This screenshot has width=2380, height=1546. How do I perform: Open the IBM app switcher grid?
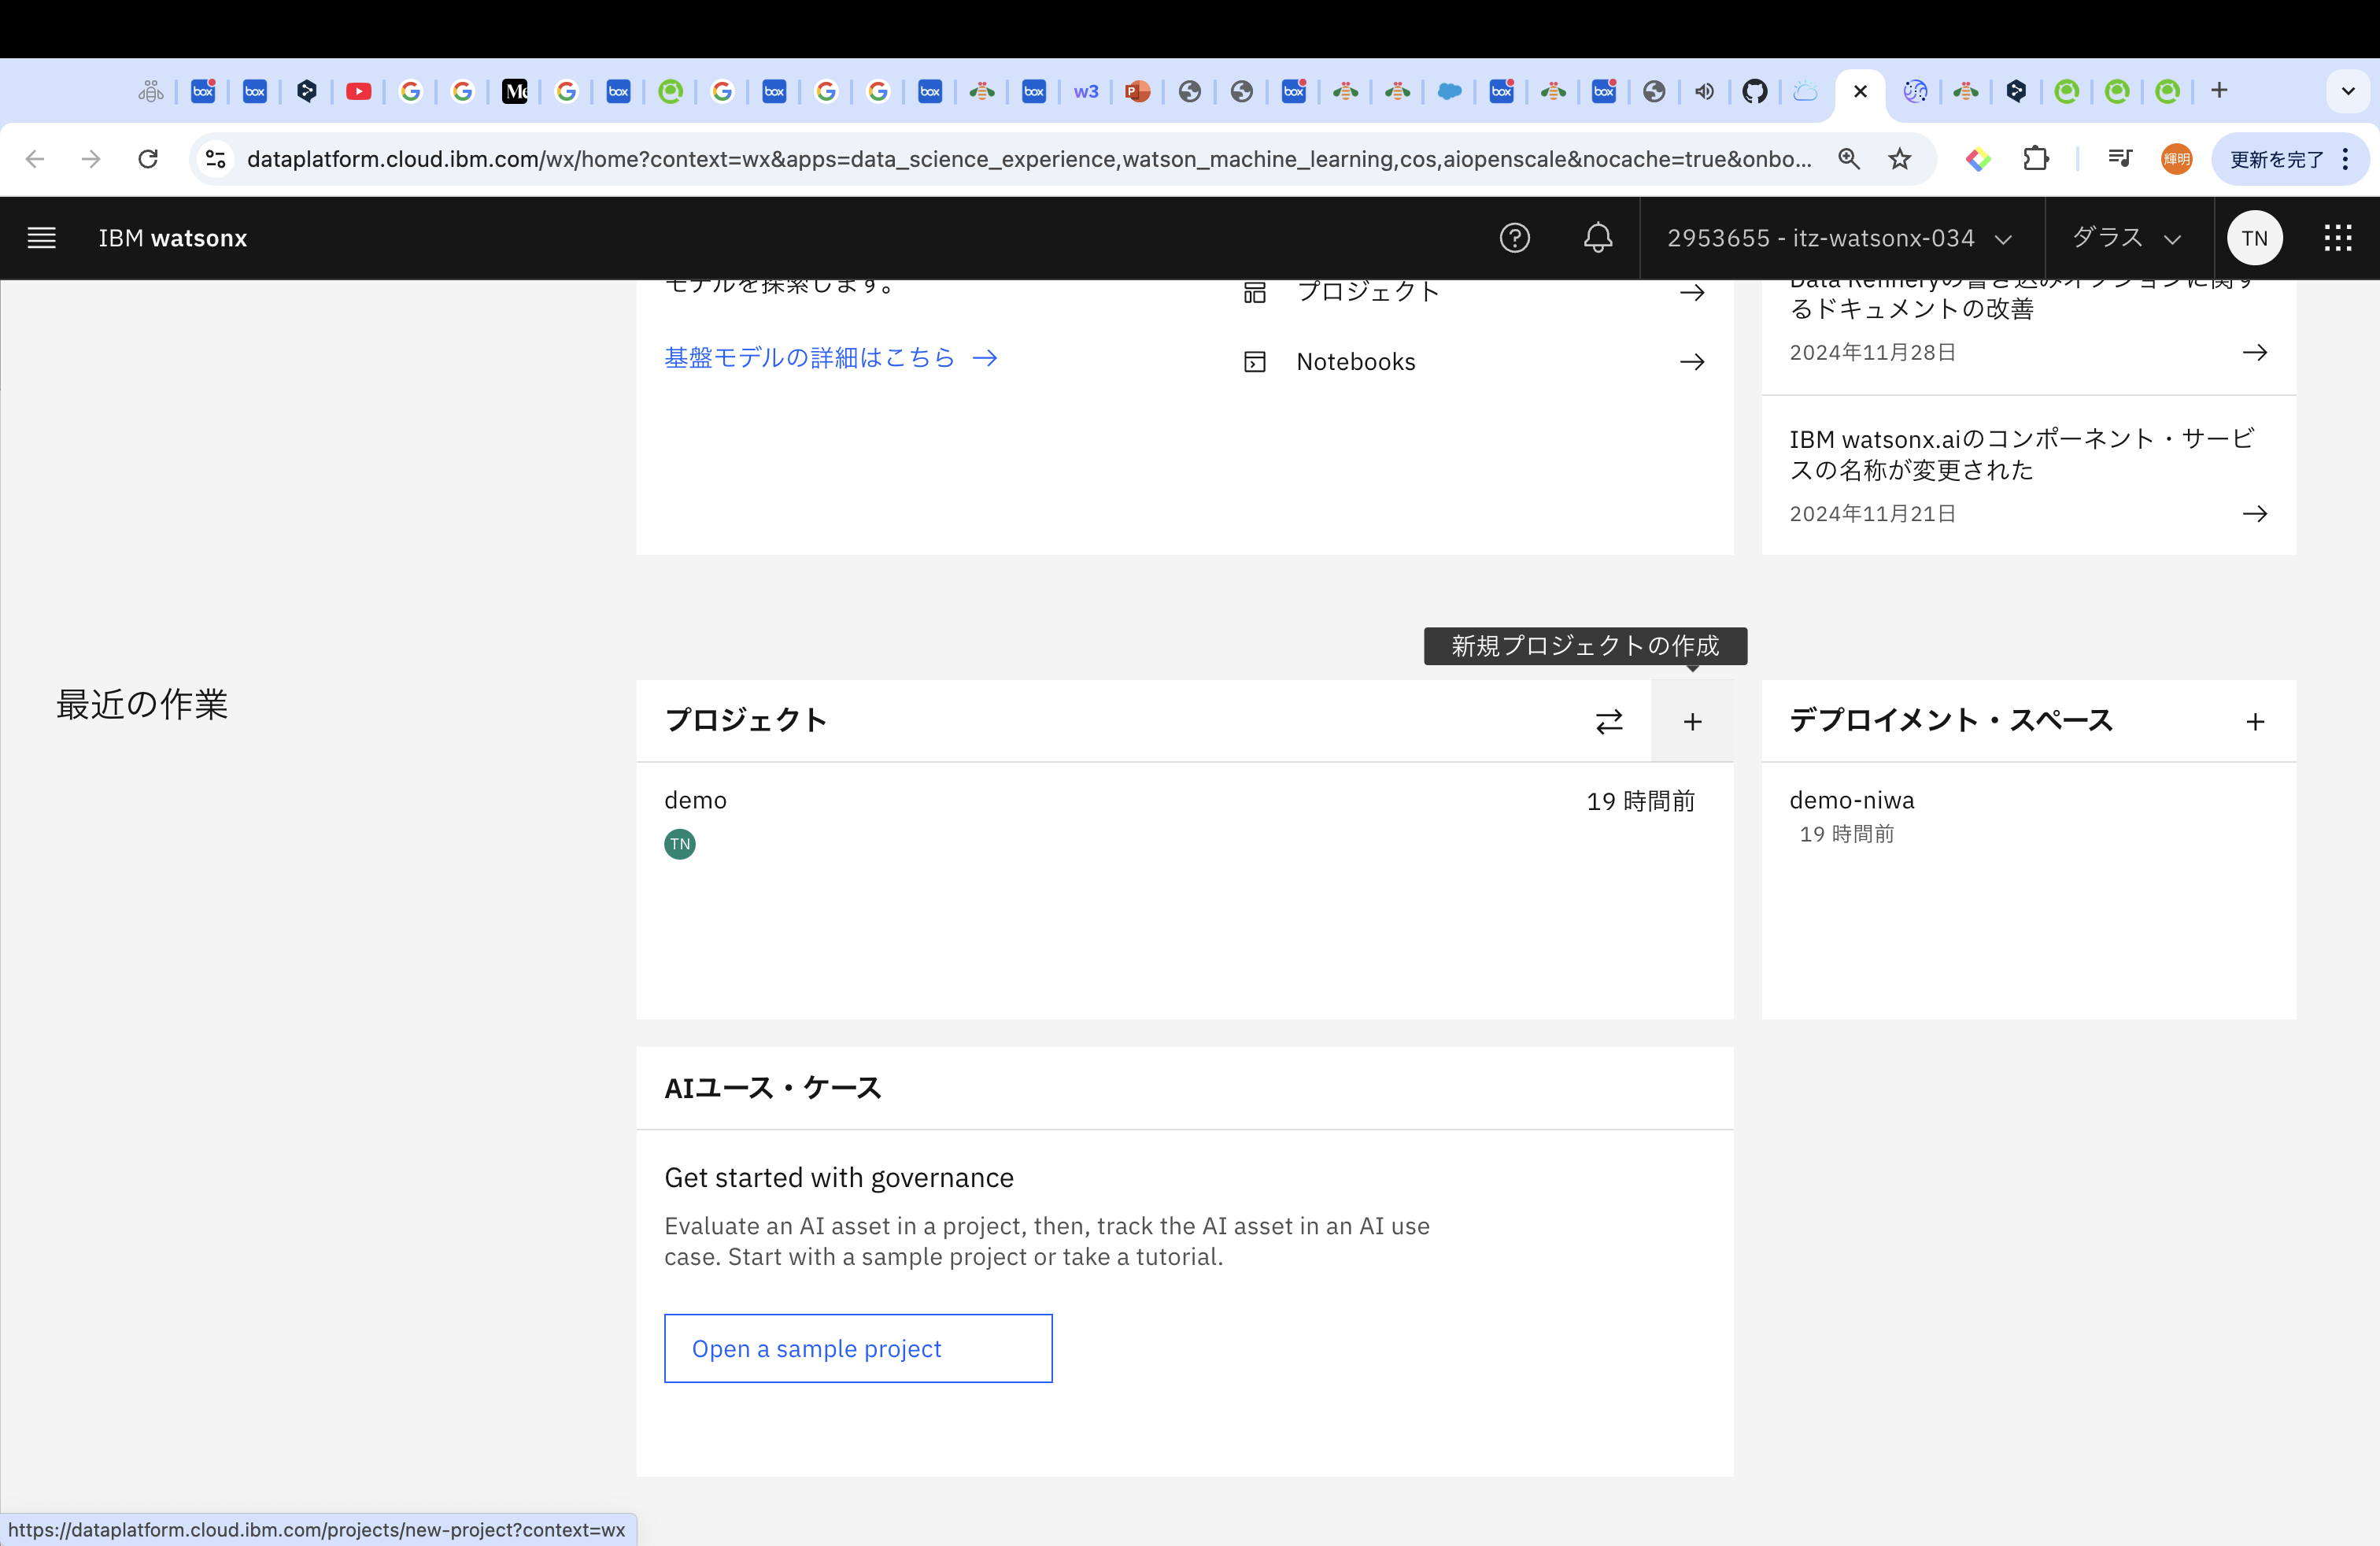pyautogui.click(x=2337, y=238)
